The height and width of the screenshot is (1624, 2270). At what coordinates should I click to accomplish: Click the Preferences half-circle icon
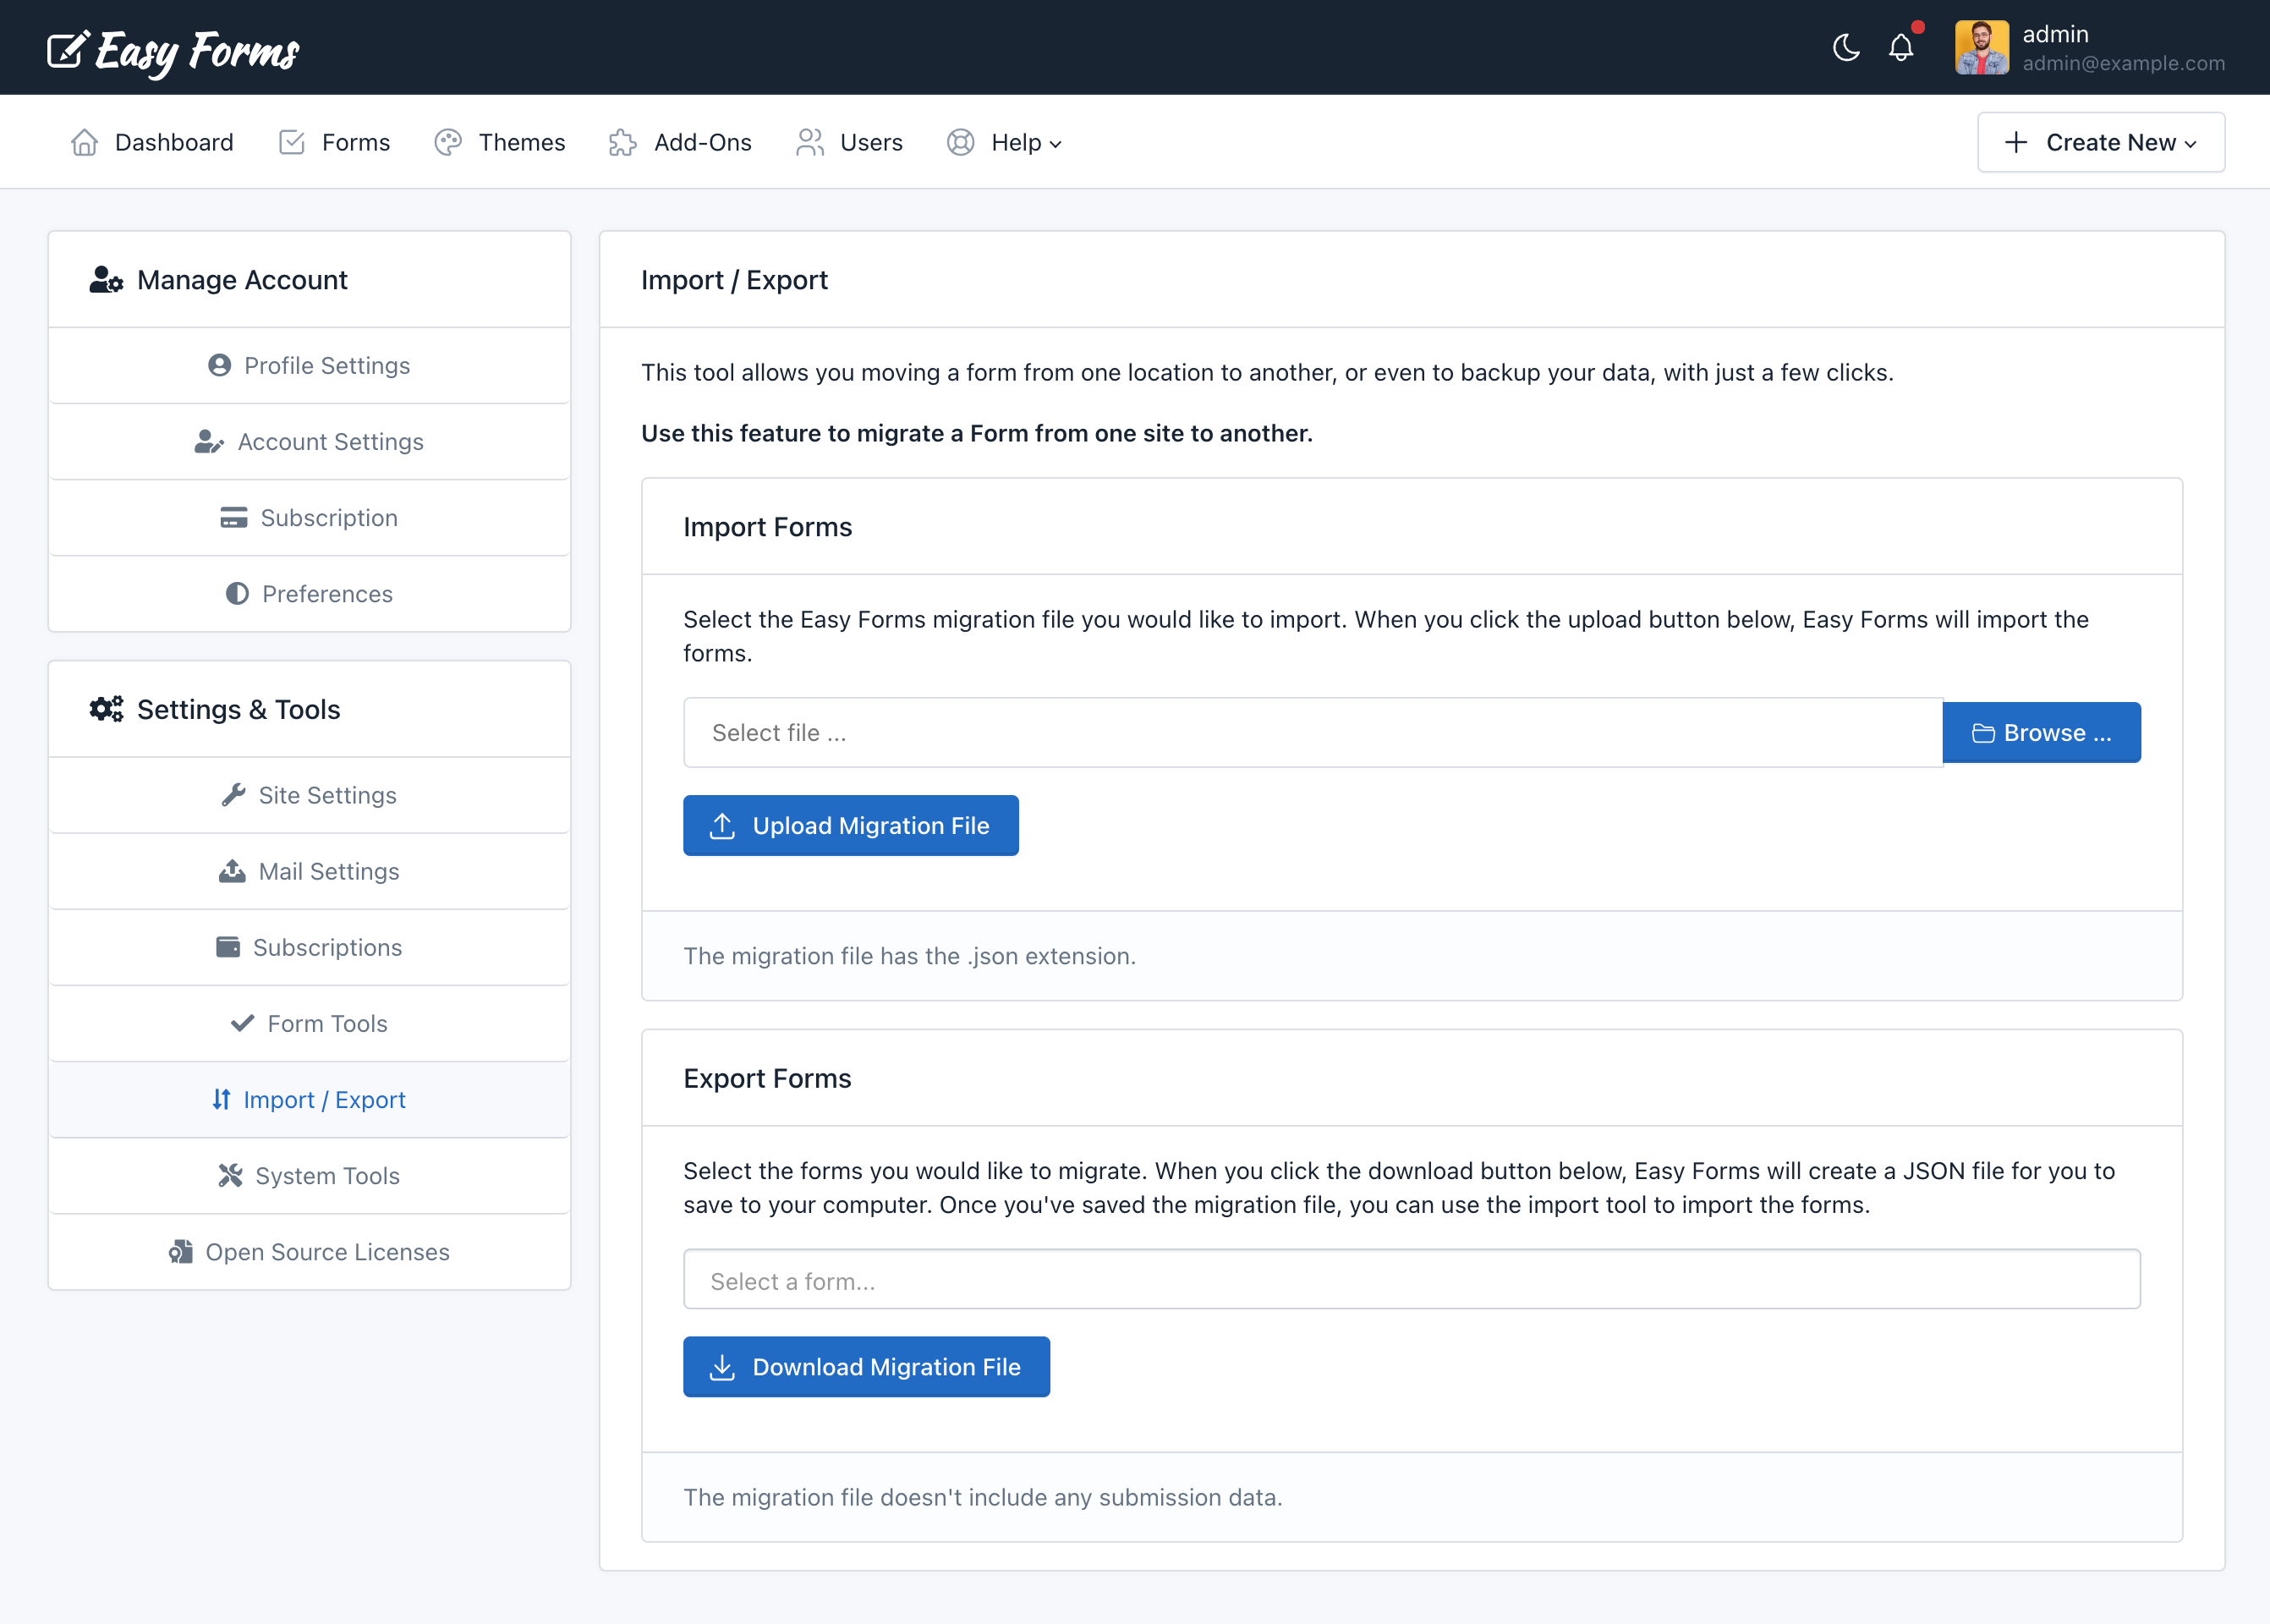coord(237,594)
